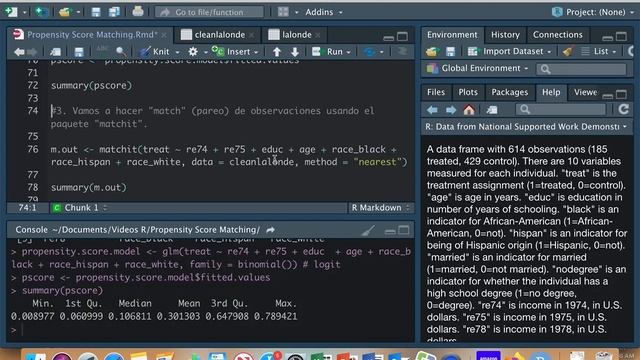640x360 pixels.
Task: Open an existing file folder icon
Action: pyautogui.click(x=64, y=12)
